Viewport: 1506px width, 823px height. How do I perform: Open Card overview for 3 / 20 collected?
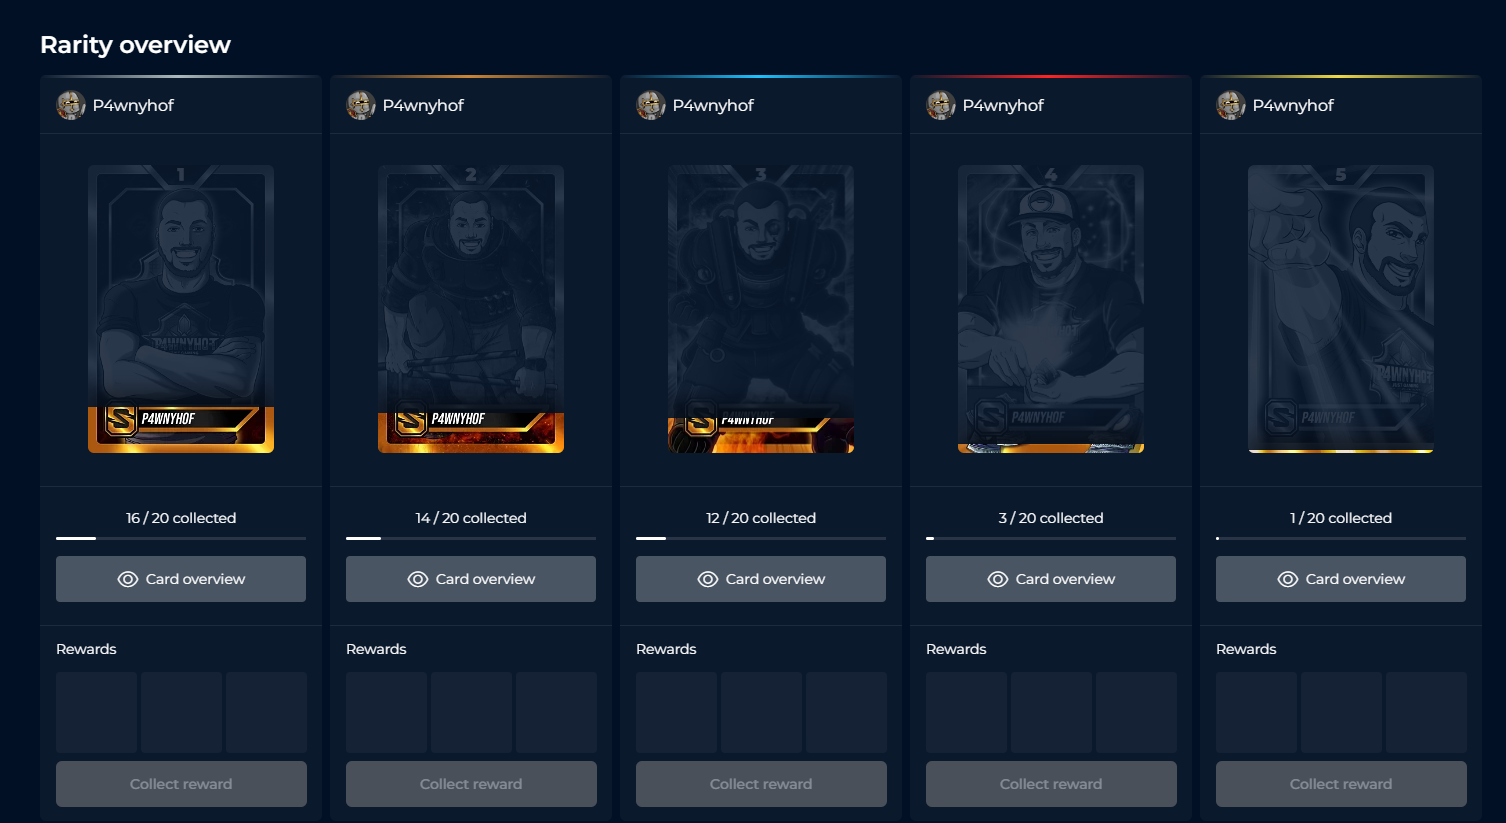point(1051,579)
